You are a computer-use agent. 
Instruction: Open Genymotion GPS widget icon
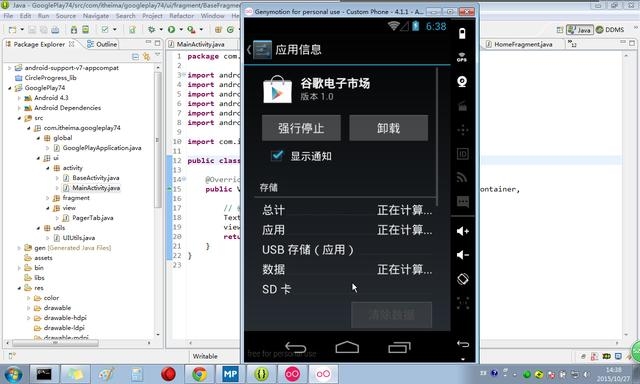[x=462, y=57]
